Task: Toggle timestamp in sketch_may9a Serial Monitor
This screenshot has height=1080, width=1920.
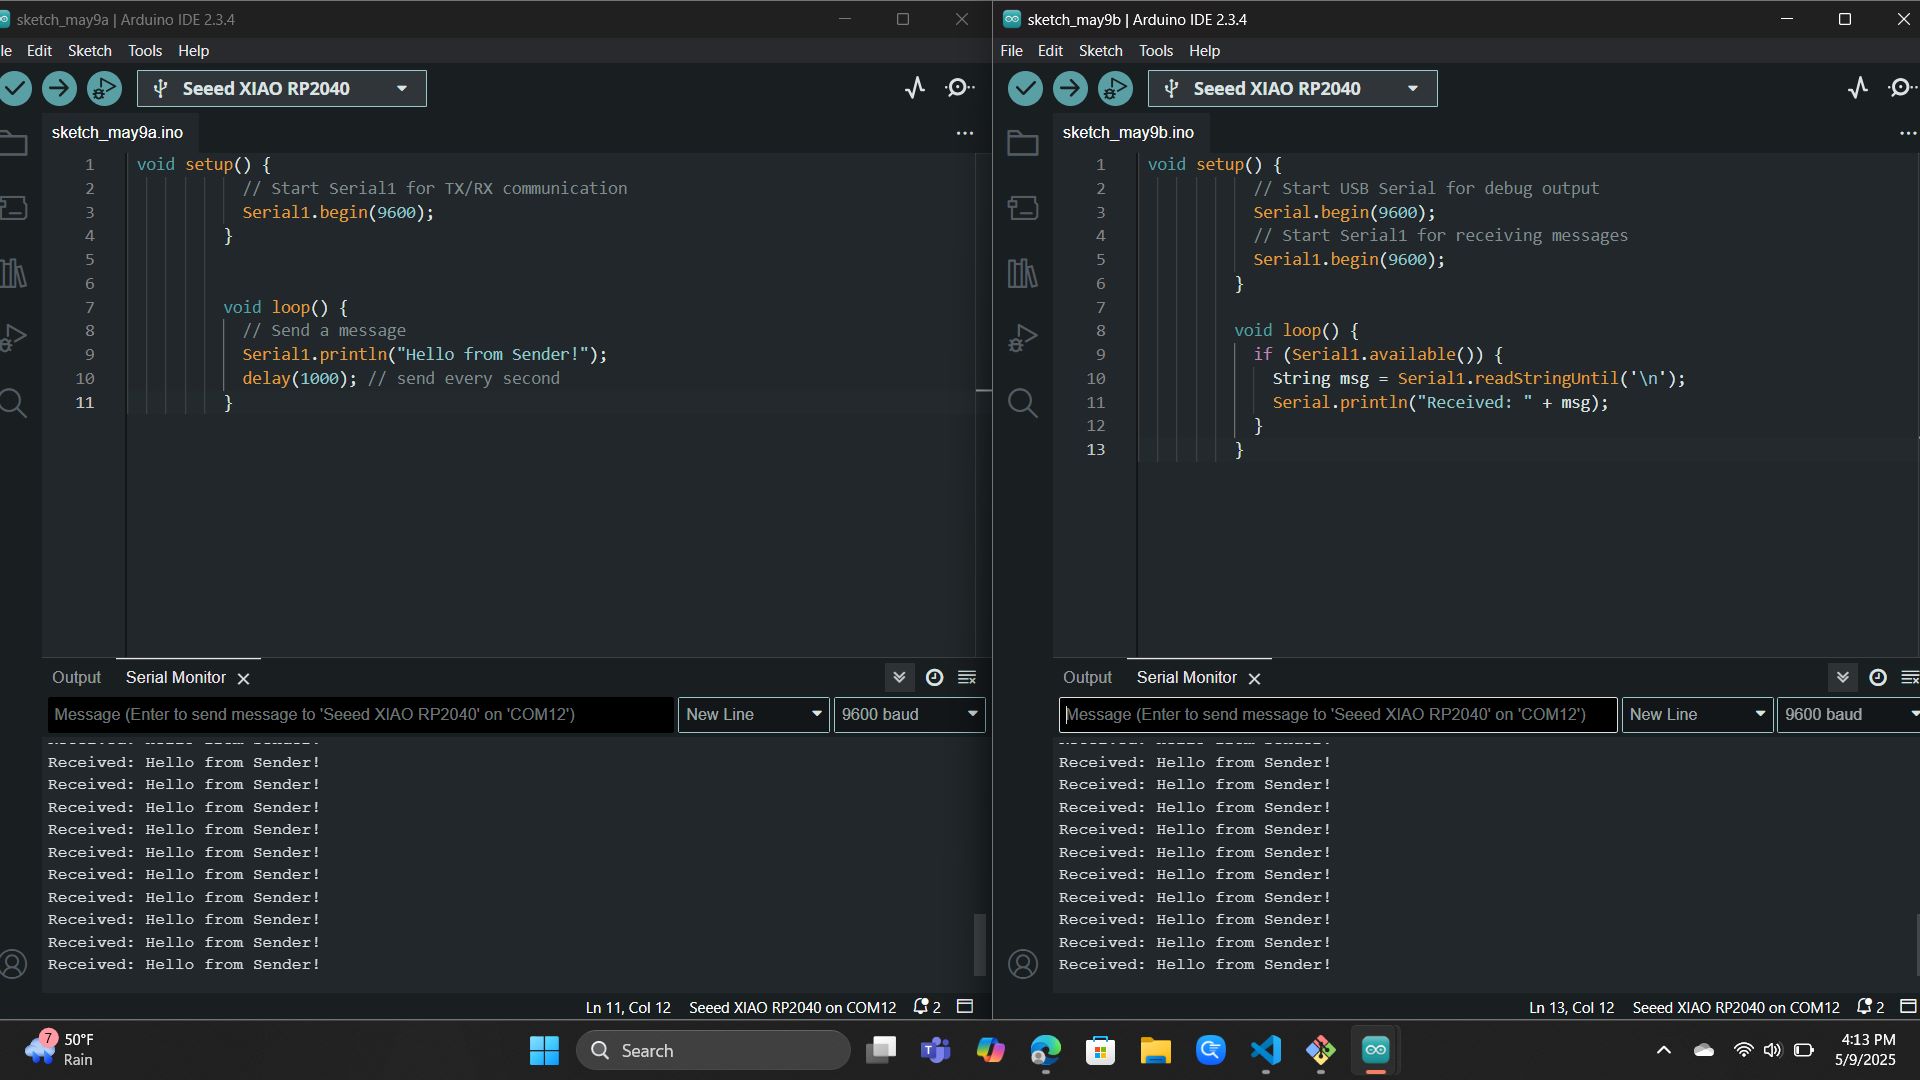Action: coord(934,677)
